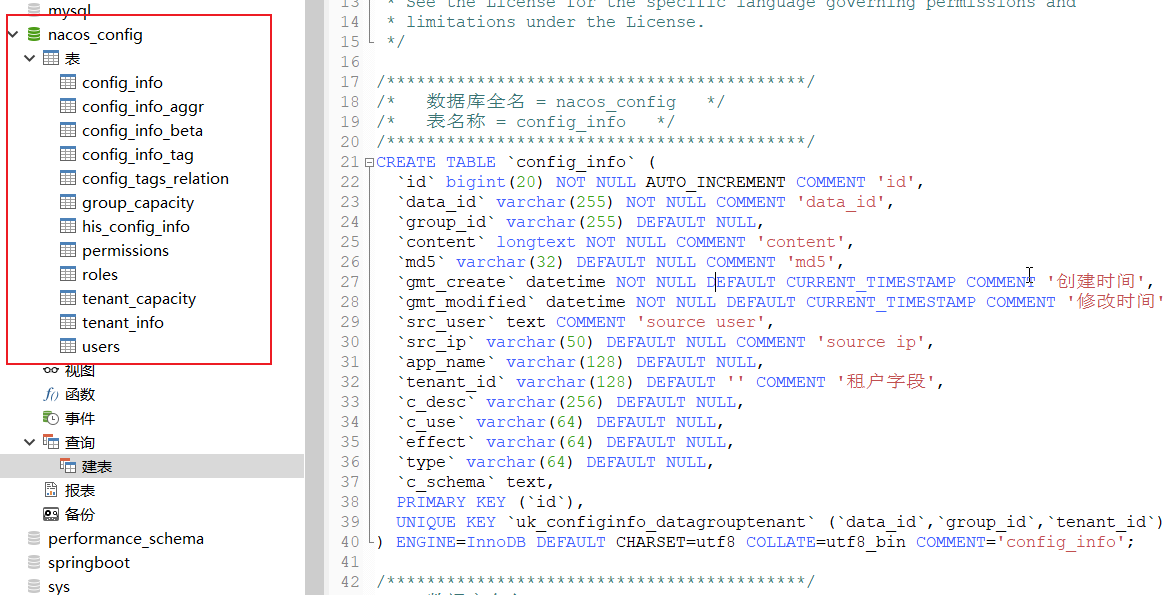Click the config_info_aggr table icon
The image size is (1166, 595).
(x=68, y=106)
